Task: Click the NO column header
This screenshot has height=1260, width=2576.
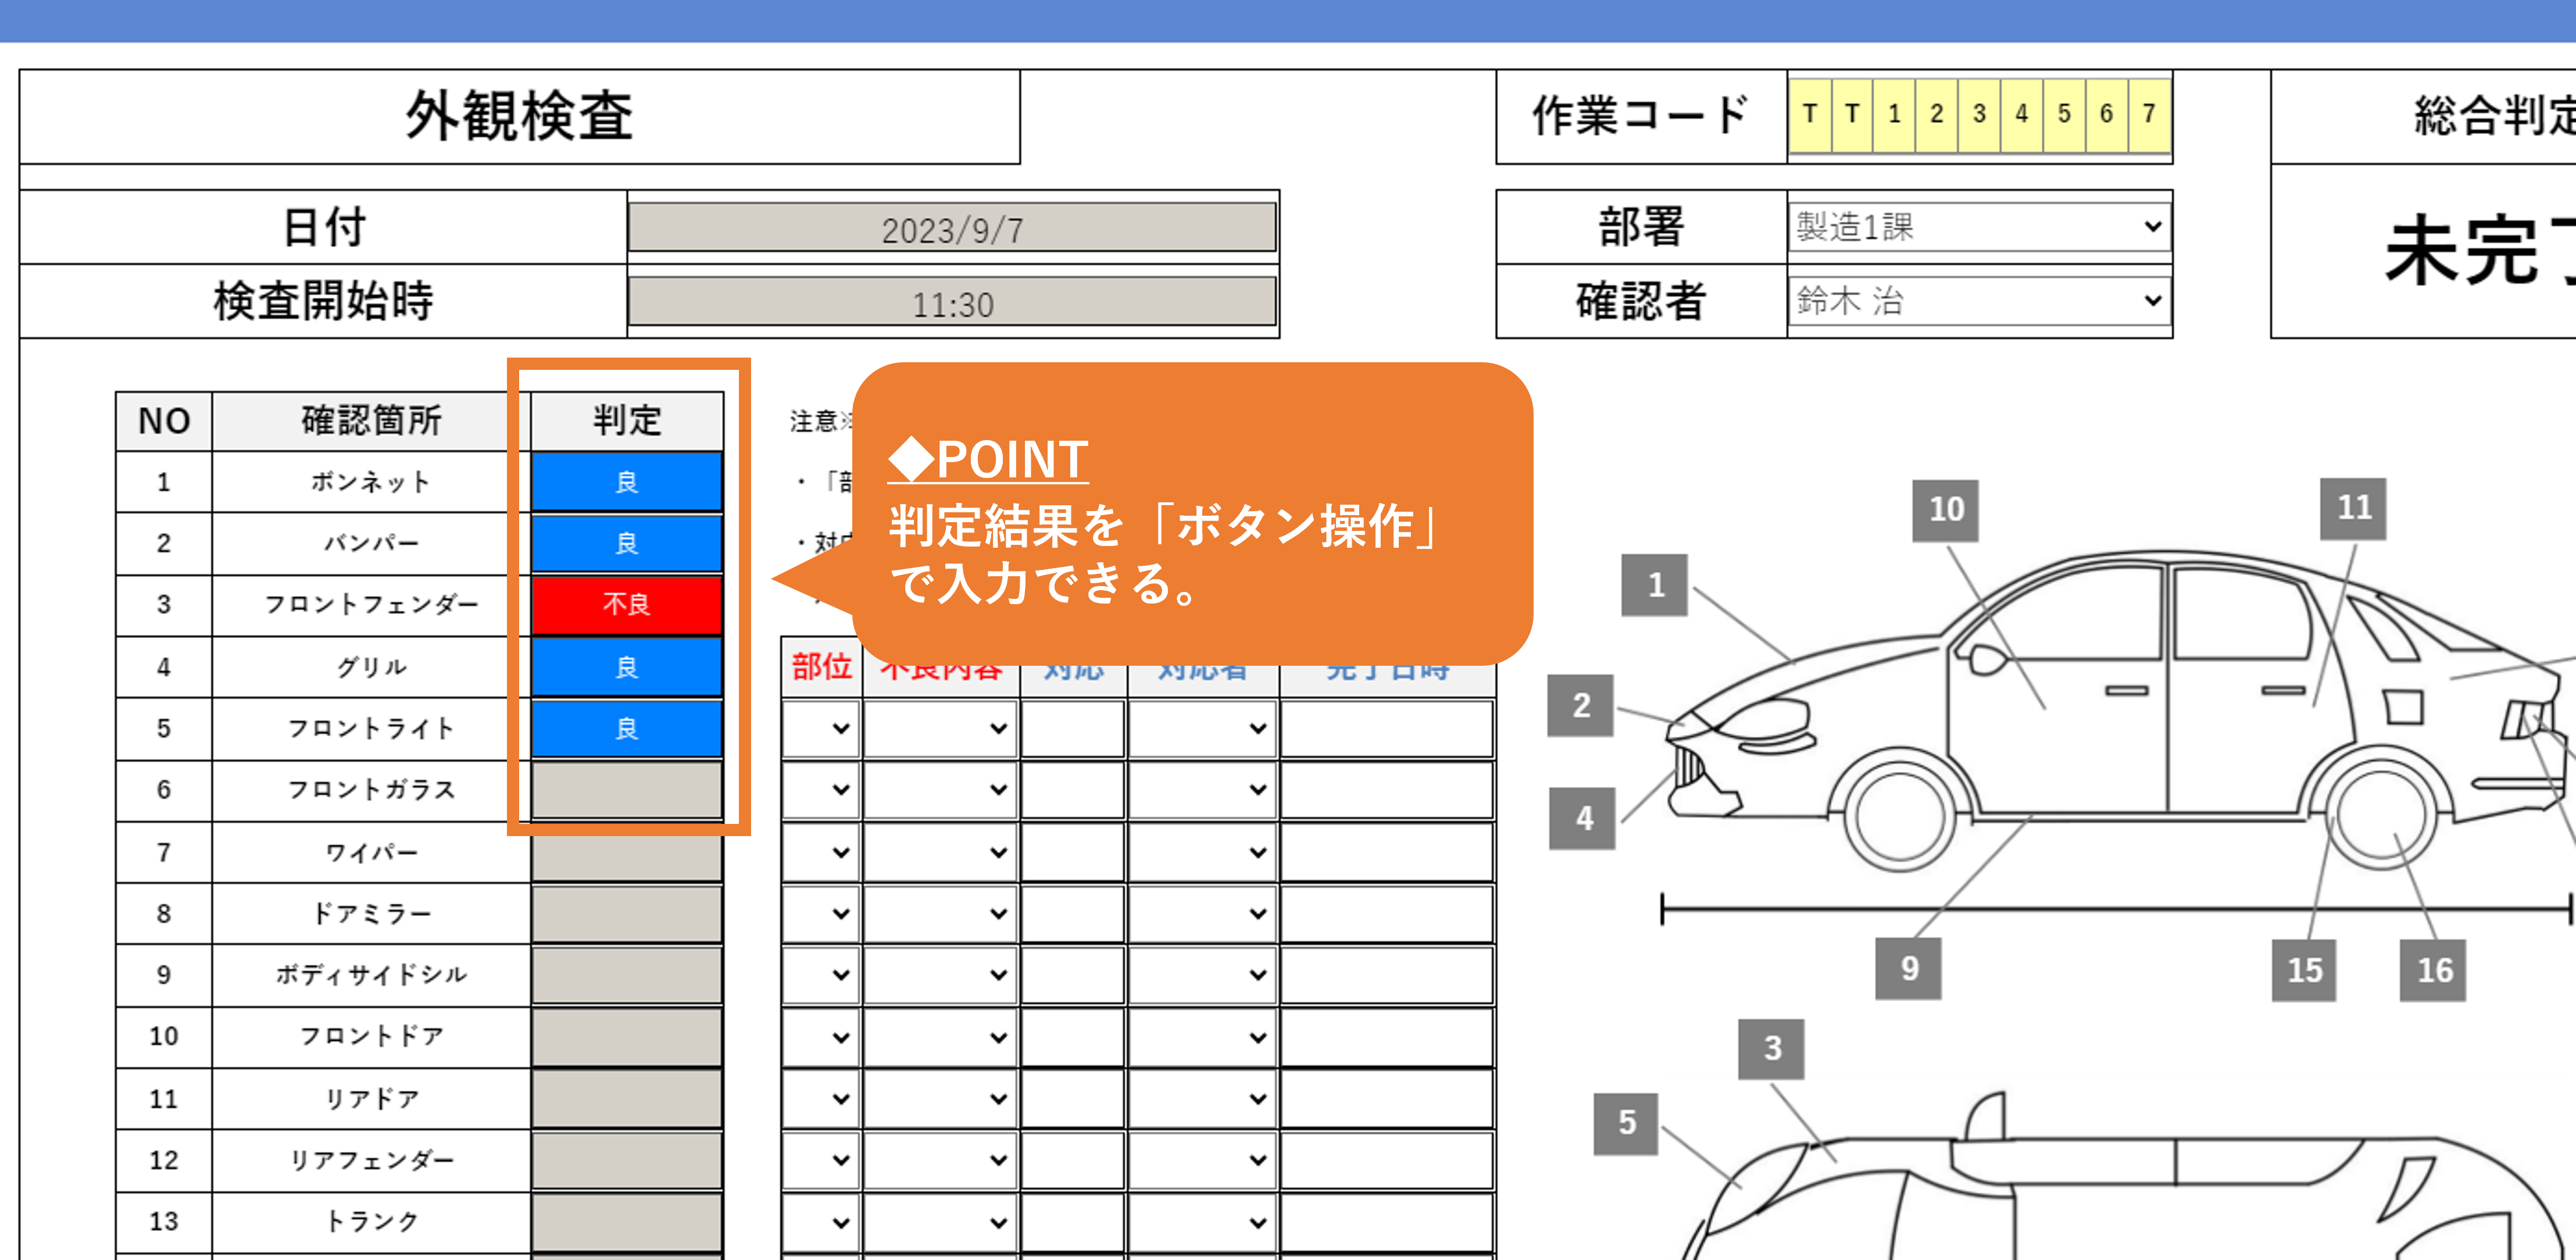Action: coord(164,421)
